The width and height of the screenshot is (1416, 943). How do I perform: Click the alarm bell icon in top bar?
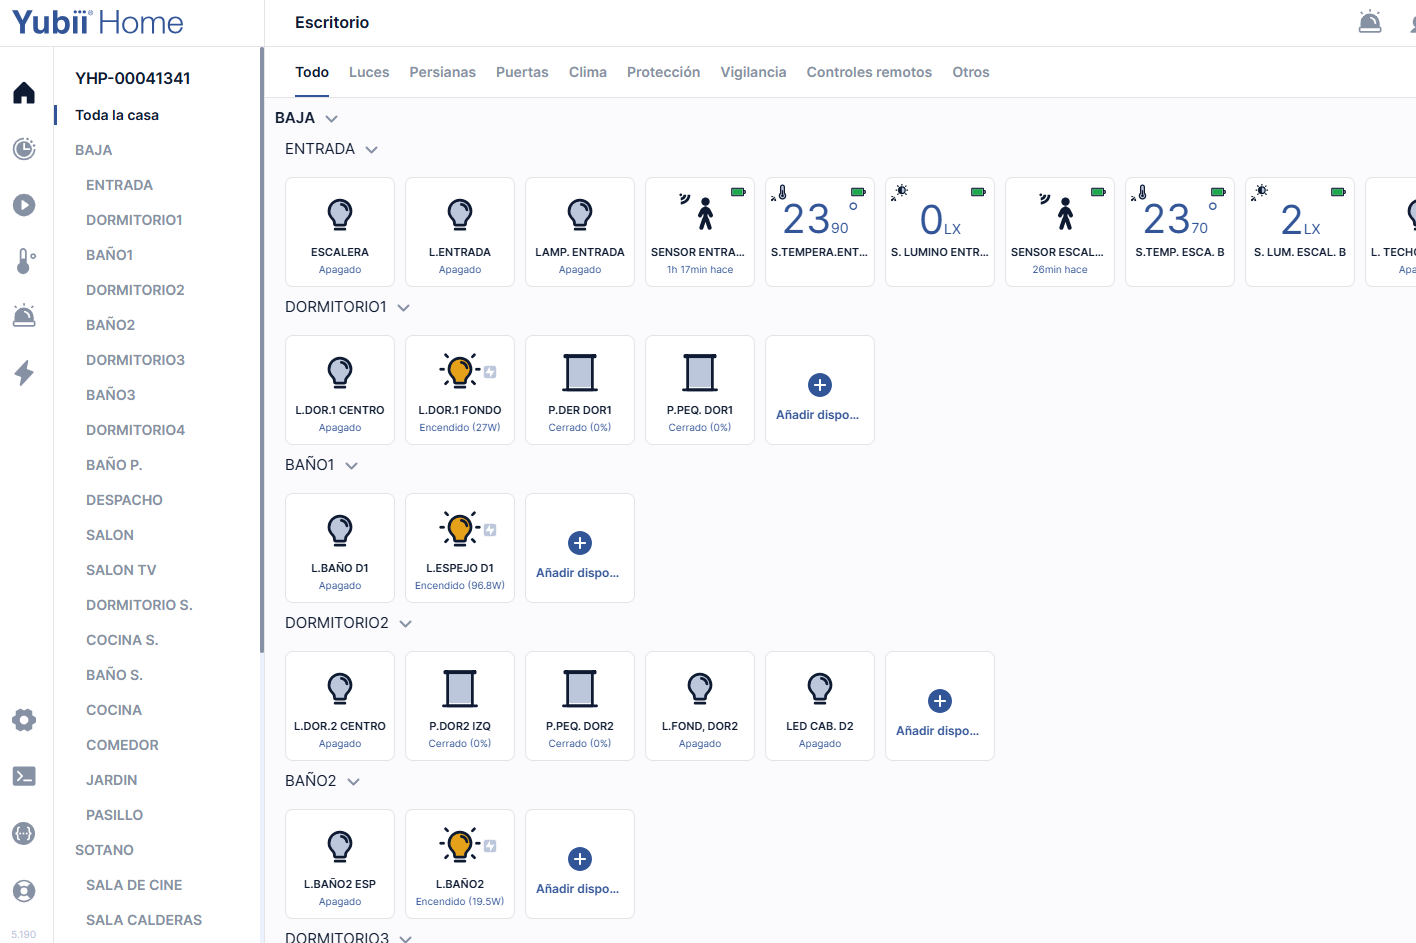pyautogui.click(x=1370, y=22)
